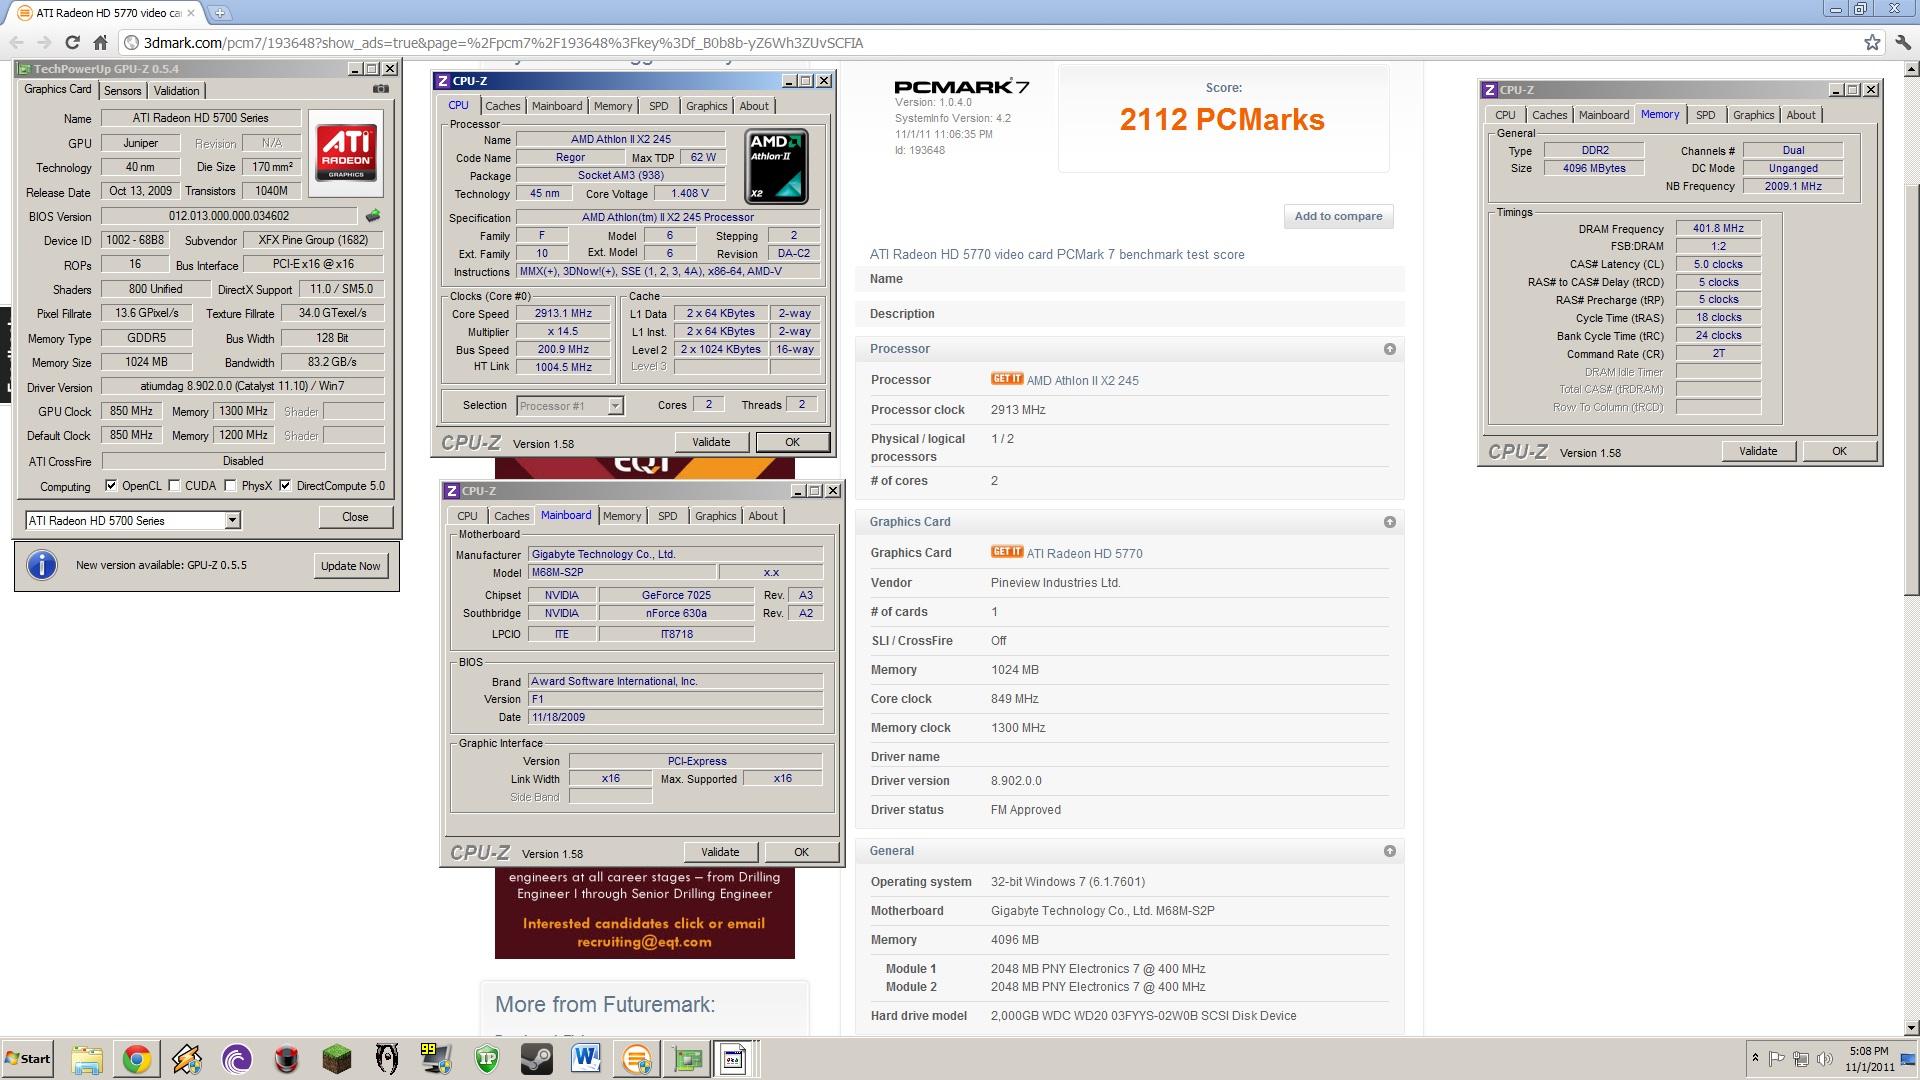
Task: Open Notepad-like document icon in taskbar
Action: [x=733, y=1059]
